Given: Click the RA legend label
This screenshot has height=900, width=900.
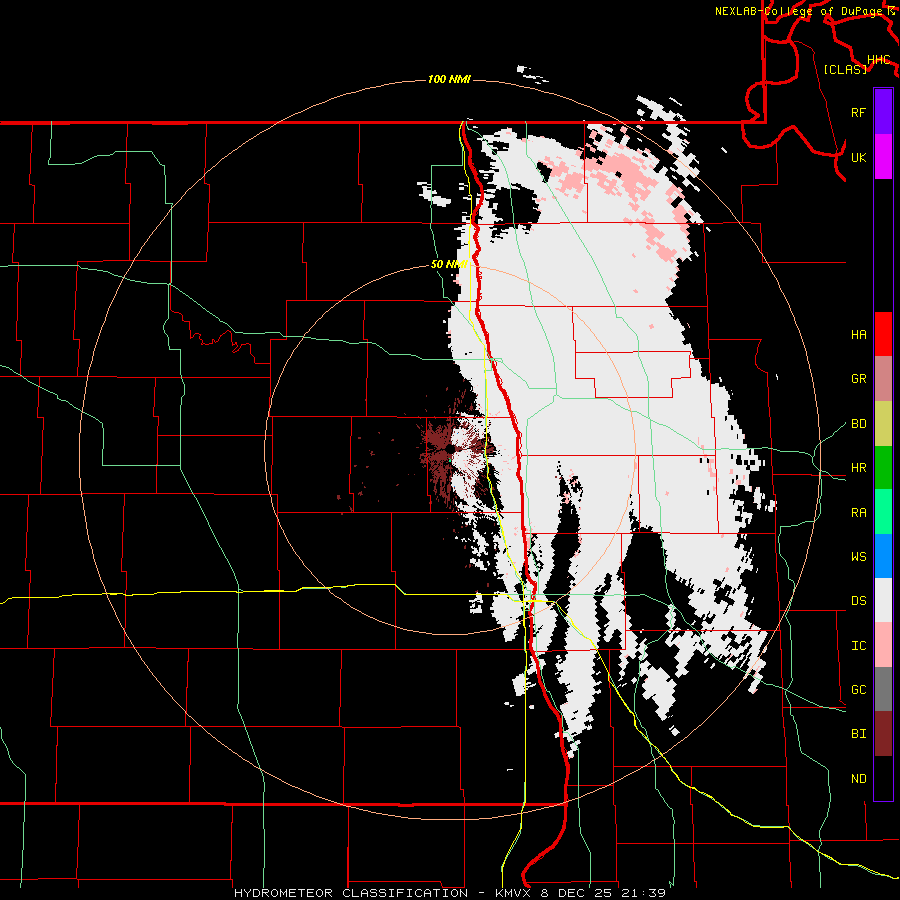Looking at the screenshot, I should point(858,513).
